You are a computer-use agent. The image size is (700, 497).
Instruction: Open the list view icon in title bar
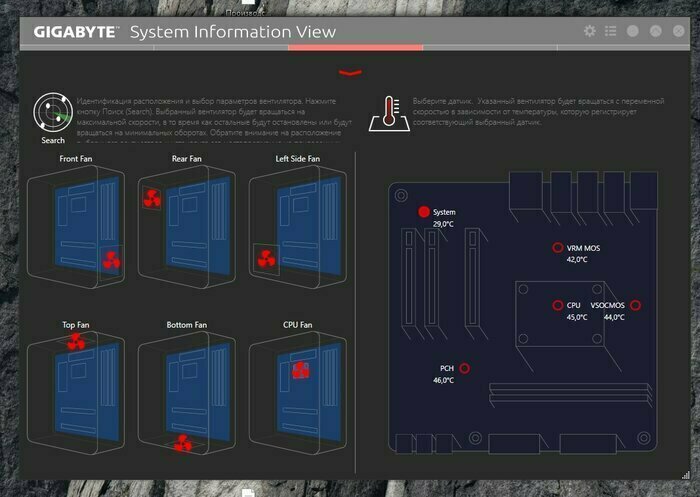tap(610, 31)
